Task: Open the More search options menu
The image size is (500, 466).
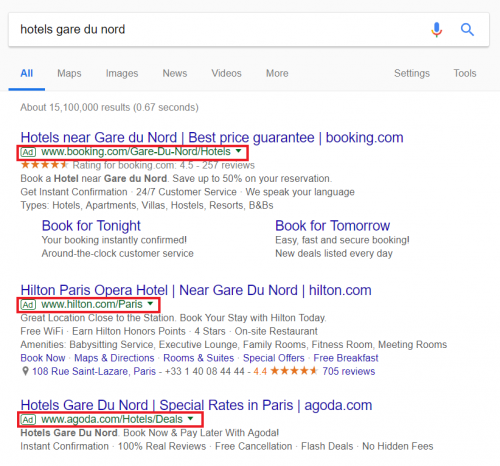Action: click(277, 73)
